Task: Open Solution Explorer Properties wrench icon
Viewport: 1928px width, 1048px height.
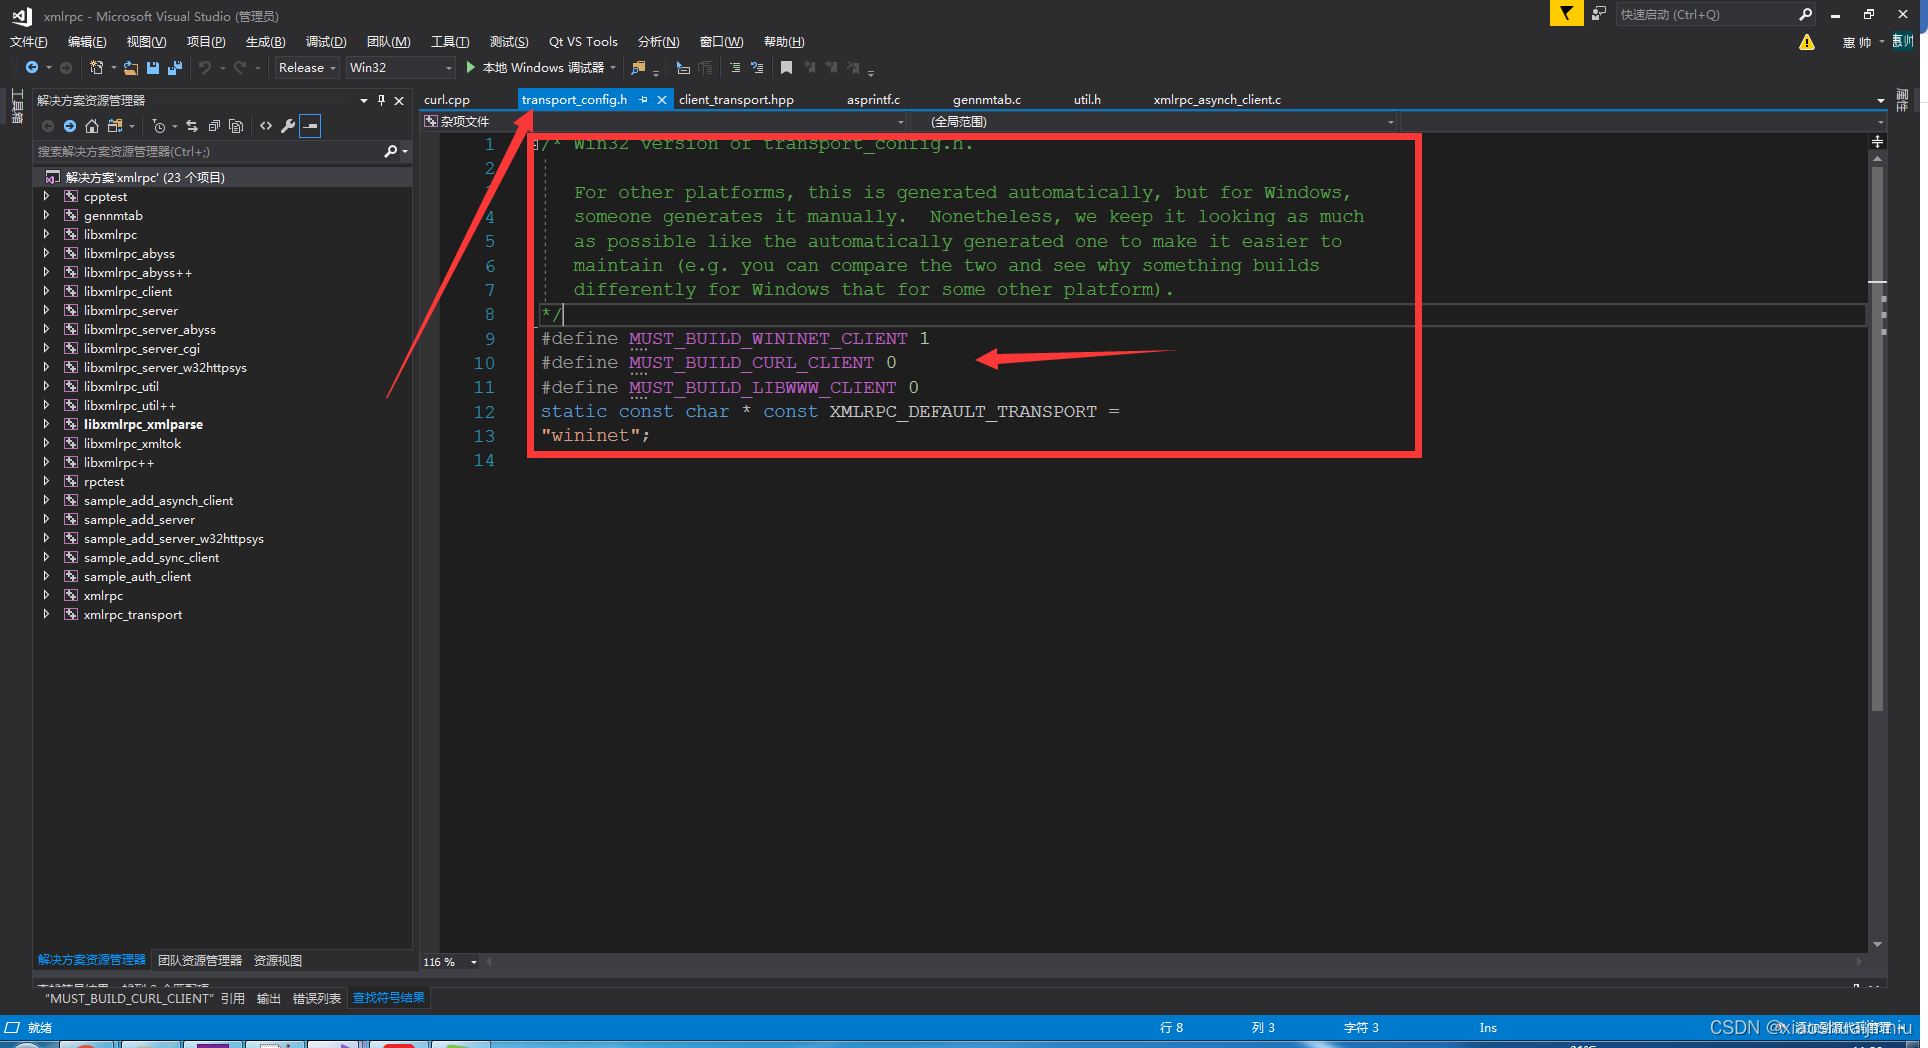Action: pyautogui.click(x=288, y=125)
